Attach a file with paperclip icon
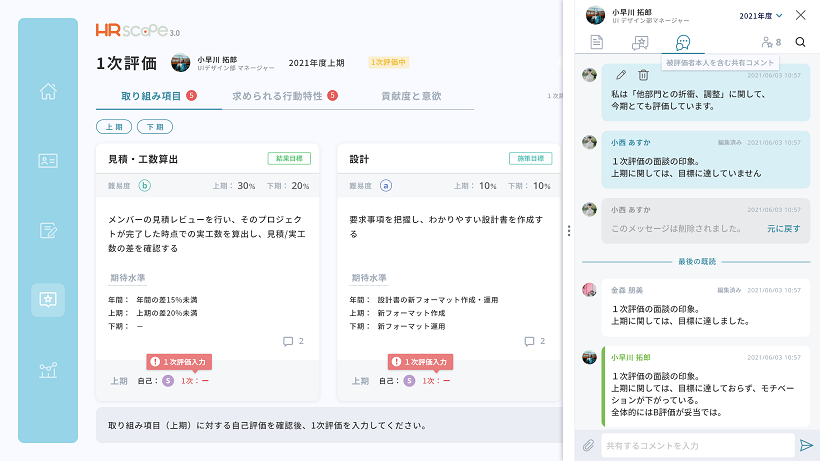The width and height of the screenshot is (820, 461). point(588,445)
